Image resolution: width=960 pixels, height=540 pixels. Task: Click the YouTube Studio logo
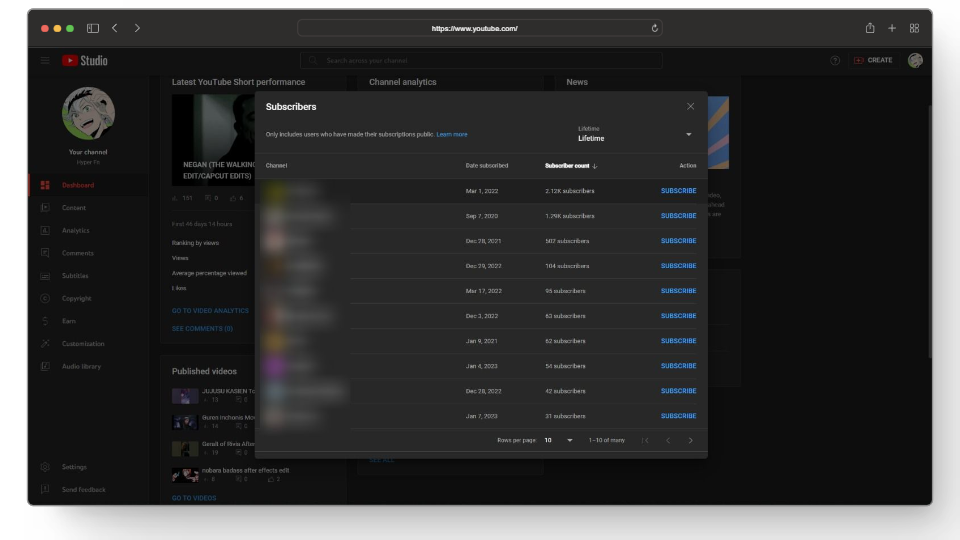tap(84, 61)
